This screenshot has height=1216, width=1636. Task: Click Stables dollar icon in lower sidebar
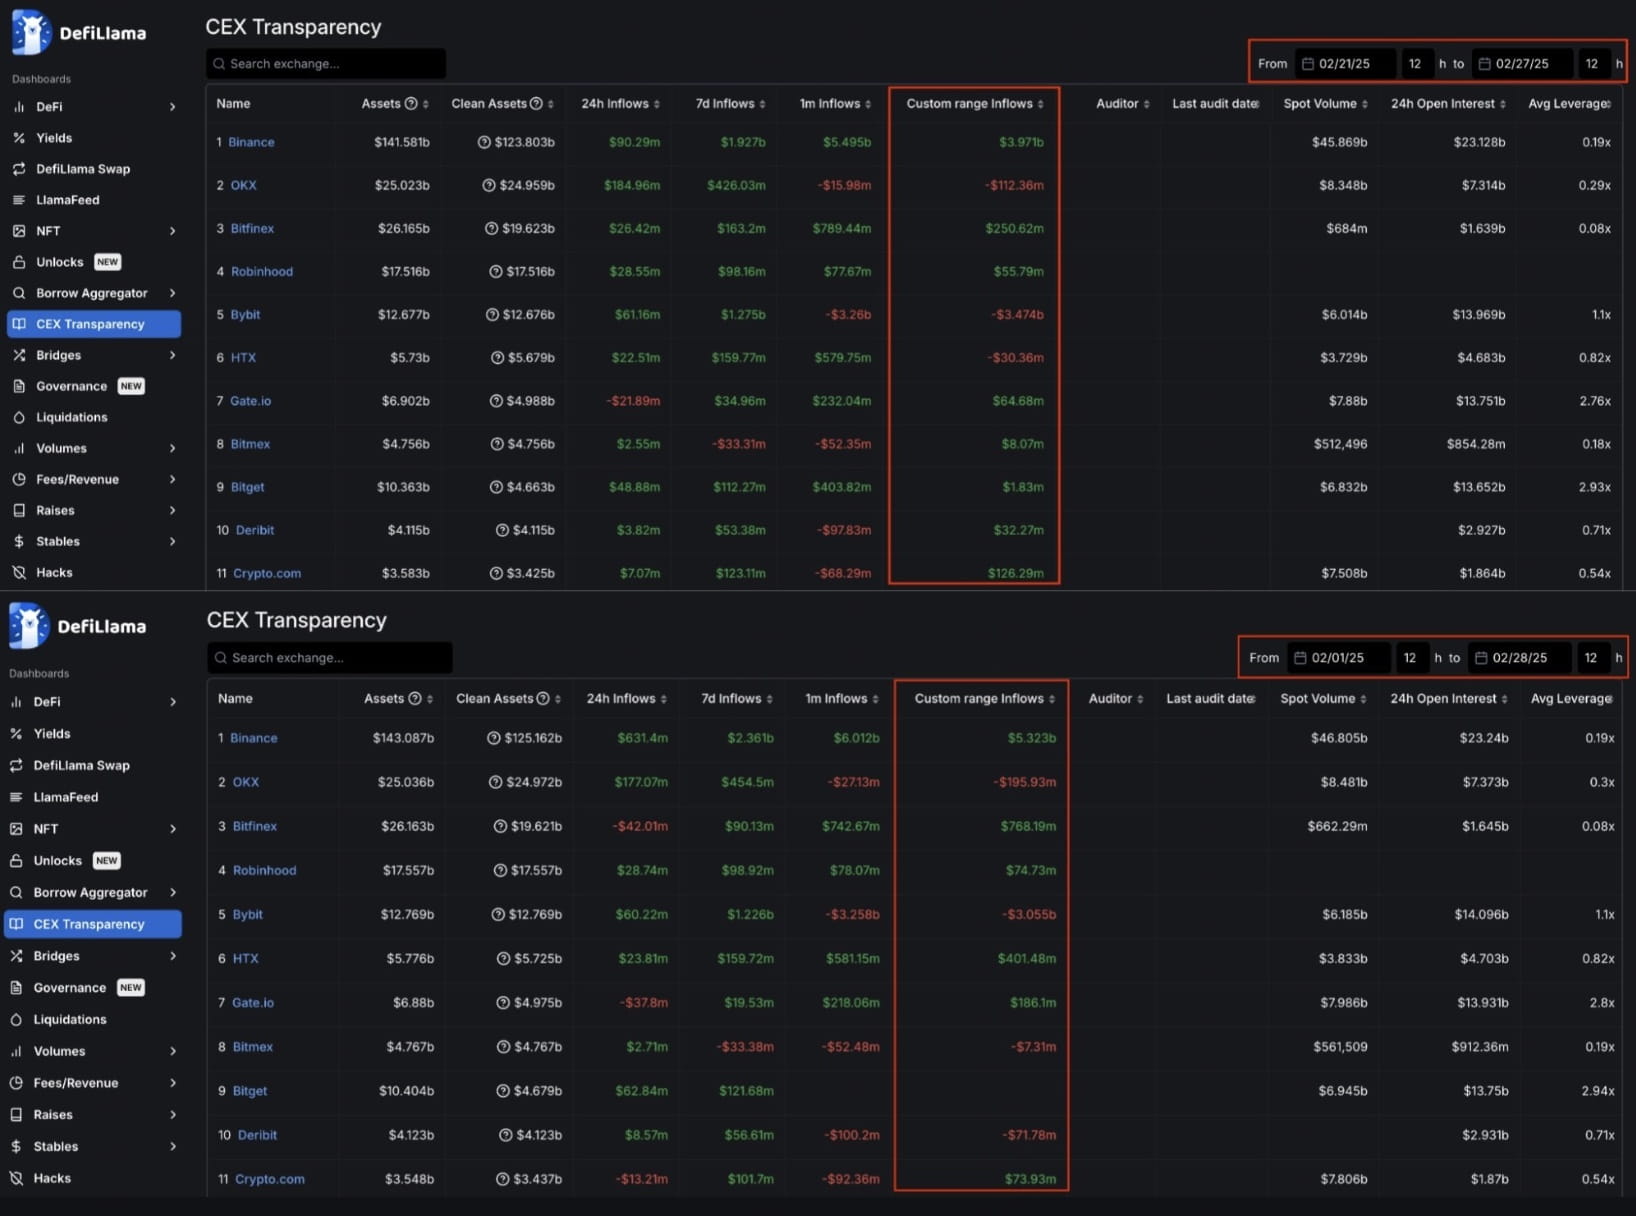click(x=16, y=1146)
